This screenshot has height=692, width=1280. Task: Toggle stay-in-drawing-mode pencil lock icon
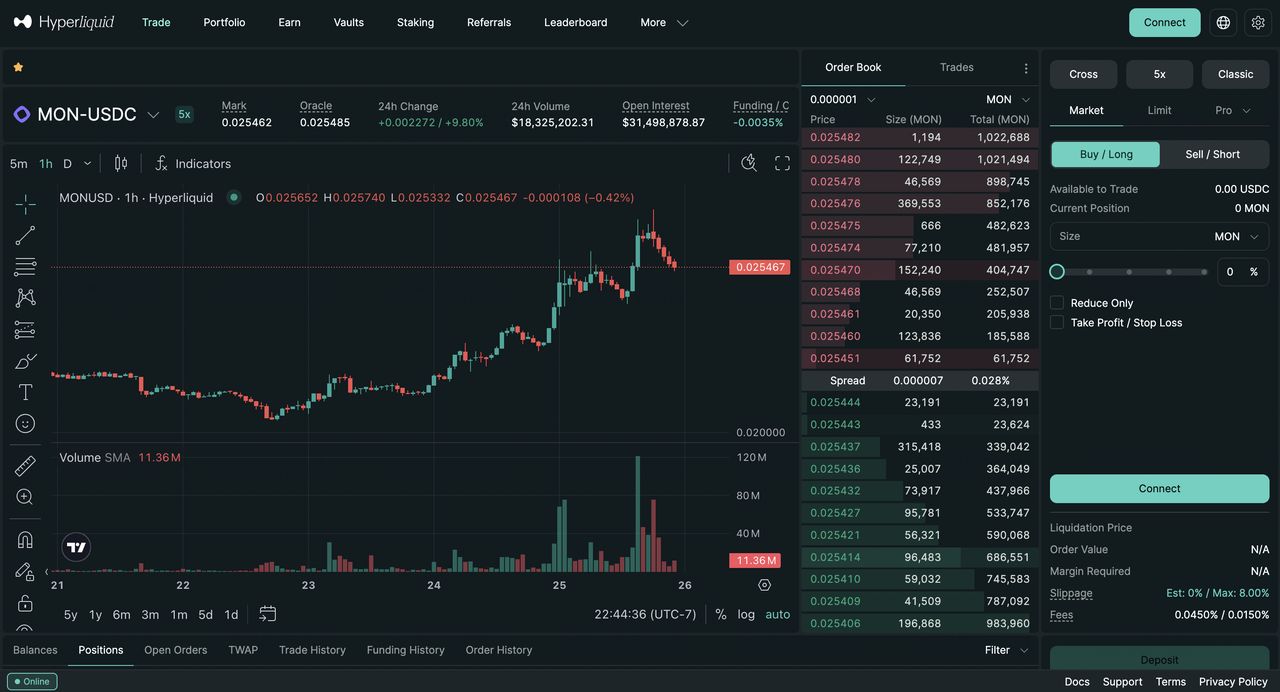pyautogui.click(x=26, y=572)
